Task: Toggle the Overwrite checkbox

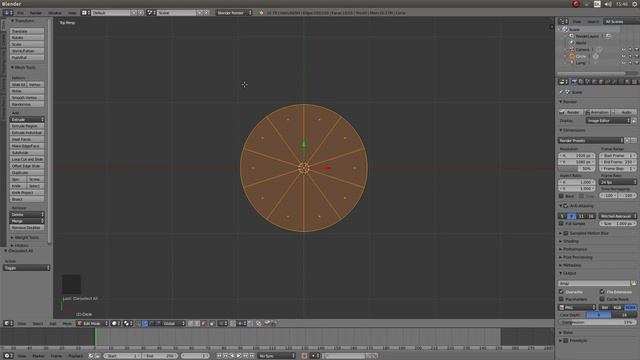Action: coord(561,292)
